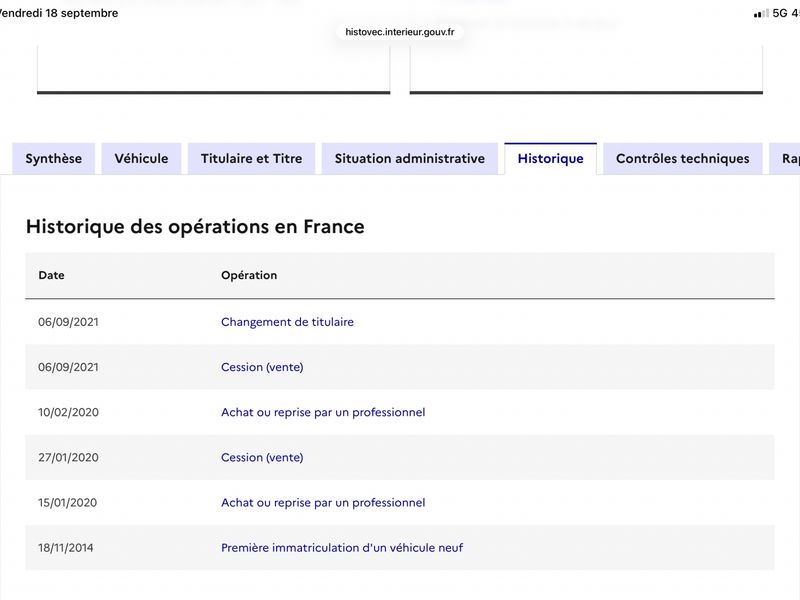Open the Titulaire et Titre tab
This screenshot has height=600, width=800.
click(x=252, y=159)
